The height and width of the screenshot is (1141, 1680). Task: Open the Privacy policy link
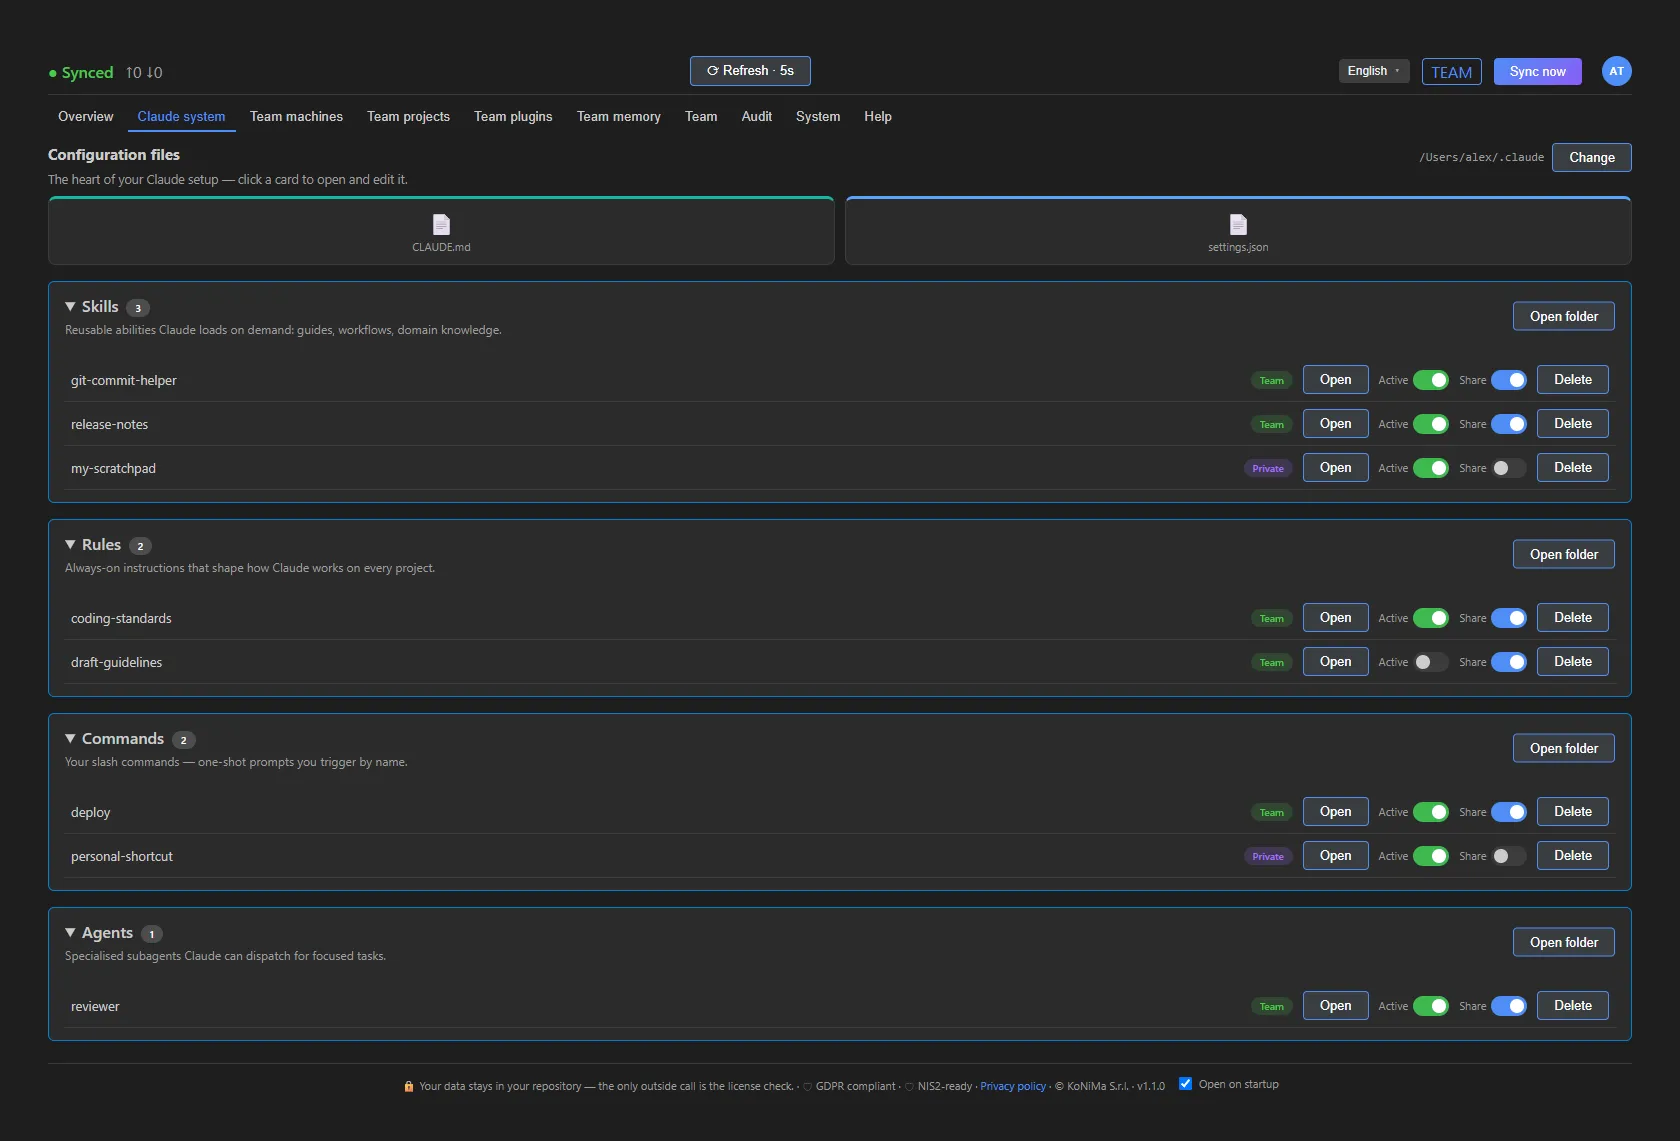[x=1013, y=1087]
